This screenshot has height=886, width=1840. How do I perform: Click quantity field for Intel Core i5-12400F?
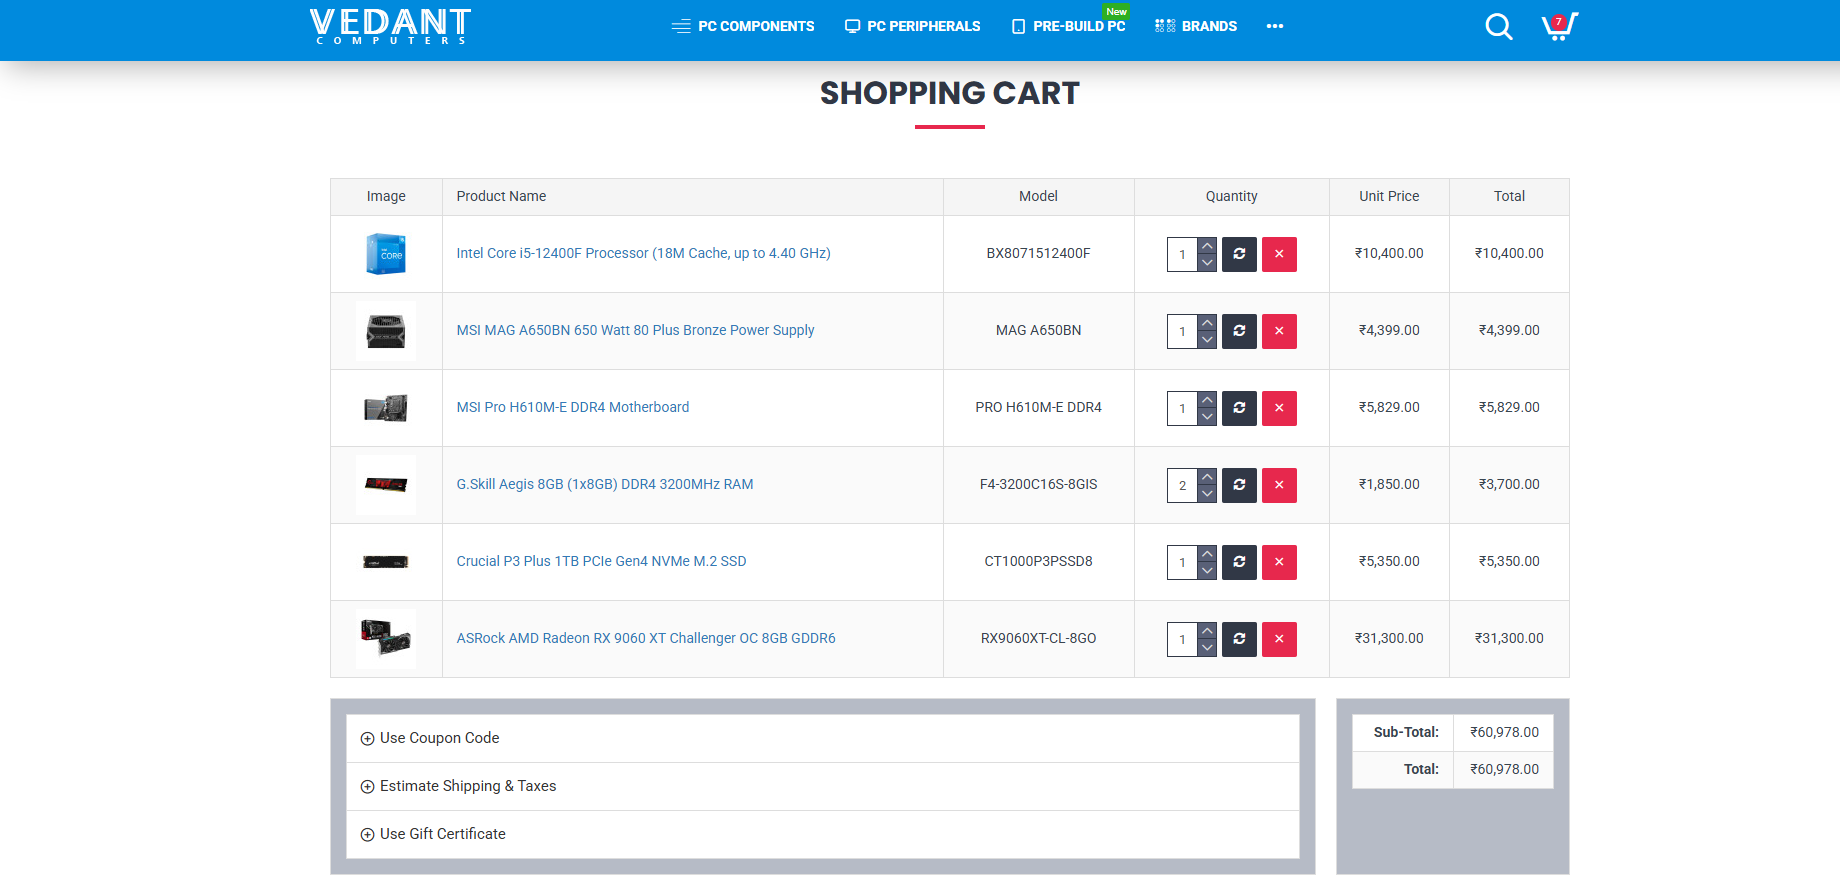coord(1182,254)
